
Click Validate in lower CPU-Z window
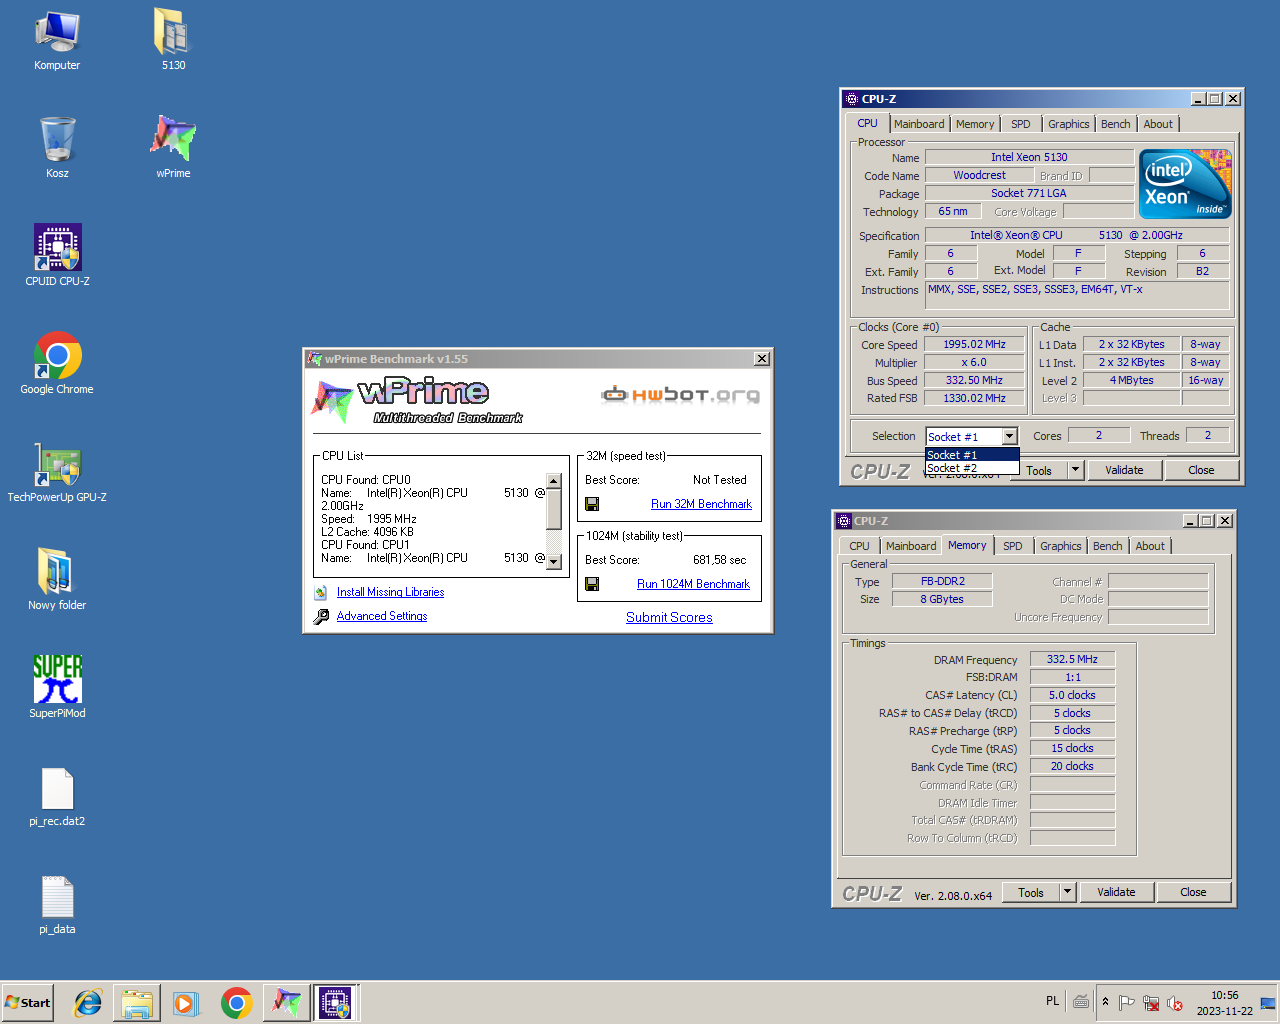(1116, 892)
